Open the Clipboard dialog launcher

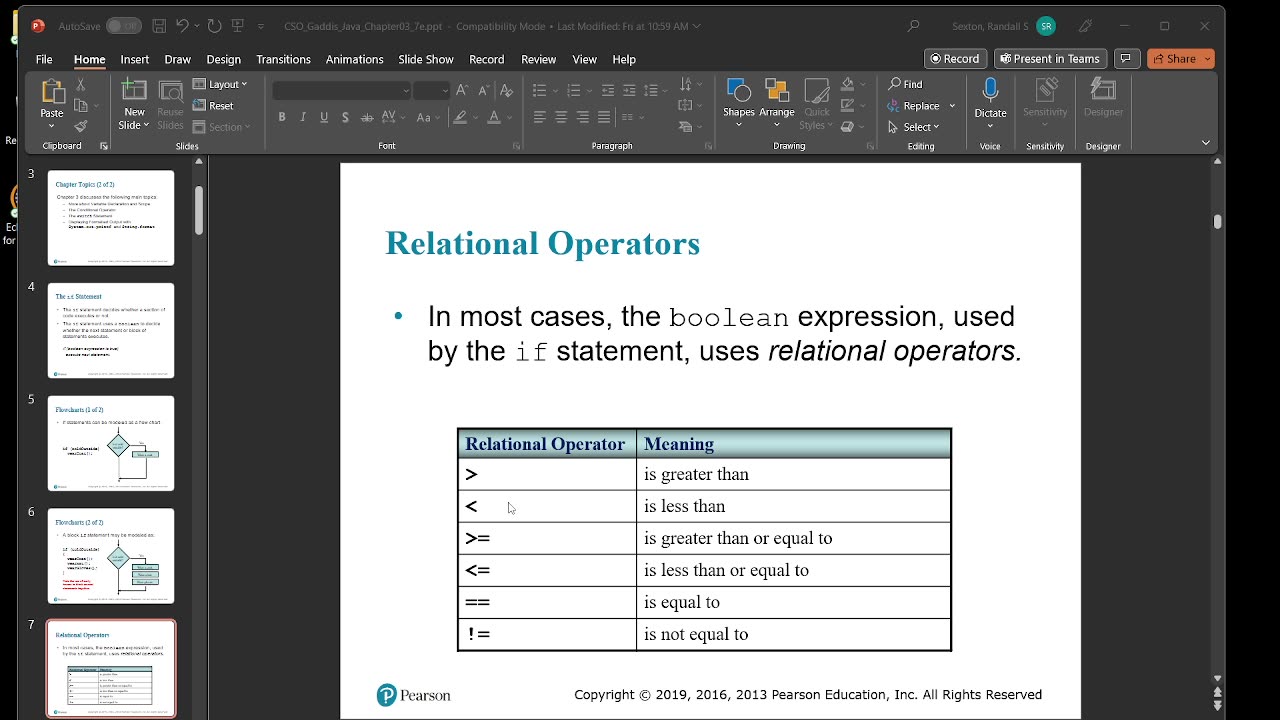(104, 146)
